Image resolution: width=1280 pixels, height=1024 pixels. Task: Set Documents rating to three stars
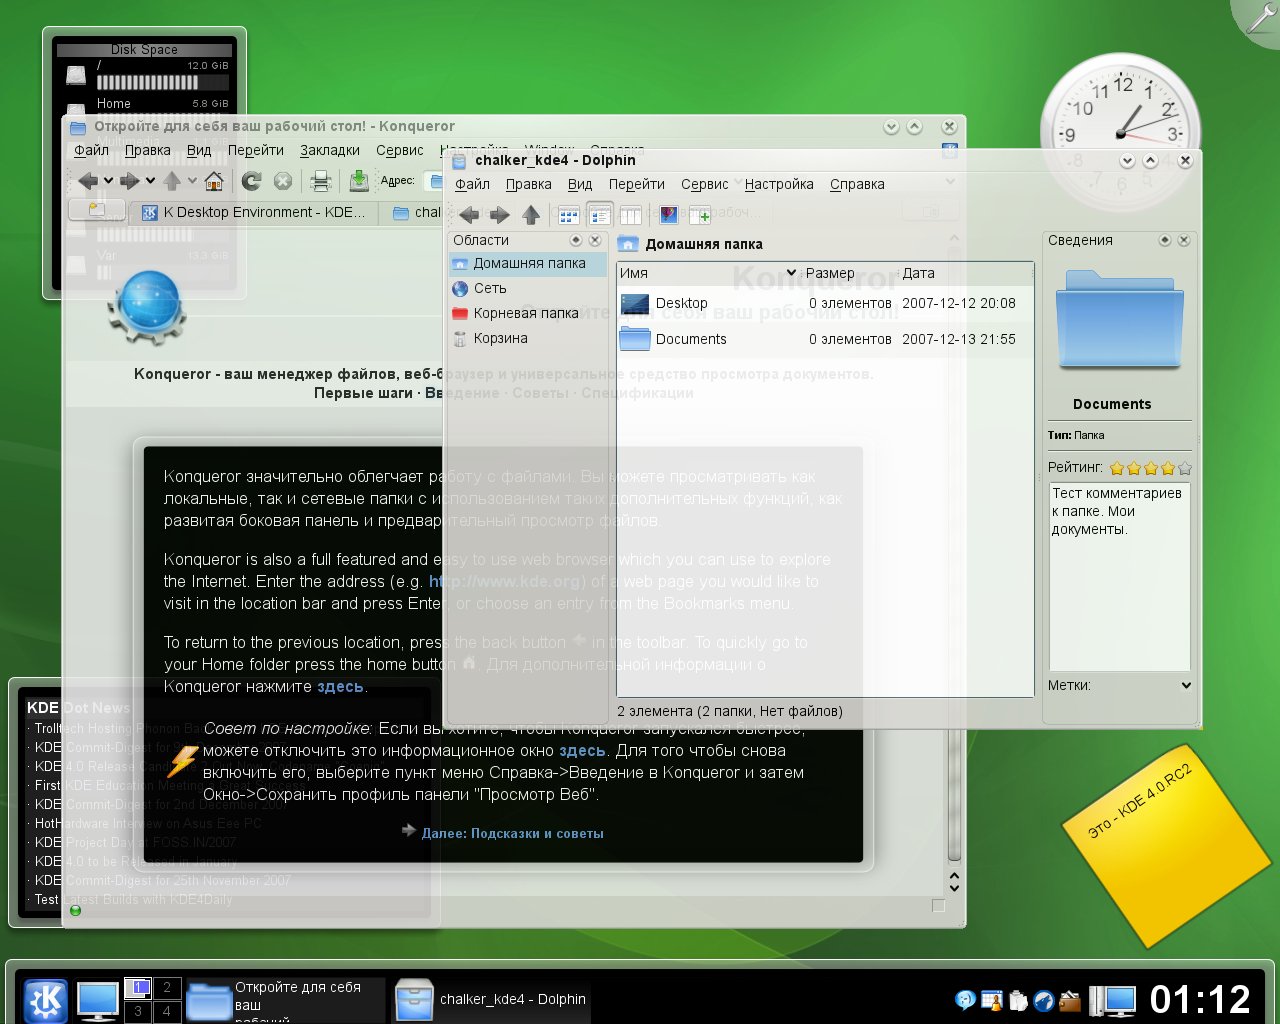point(1151,468)
